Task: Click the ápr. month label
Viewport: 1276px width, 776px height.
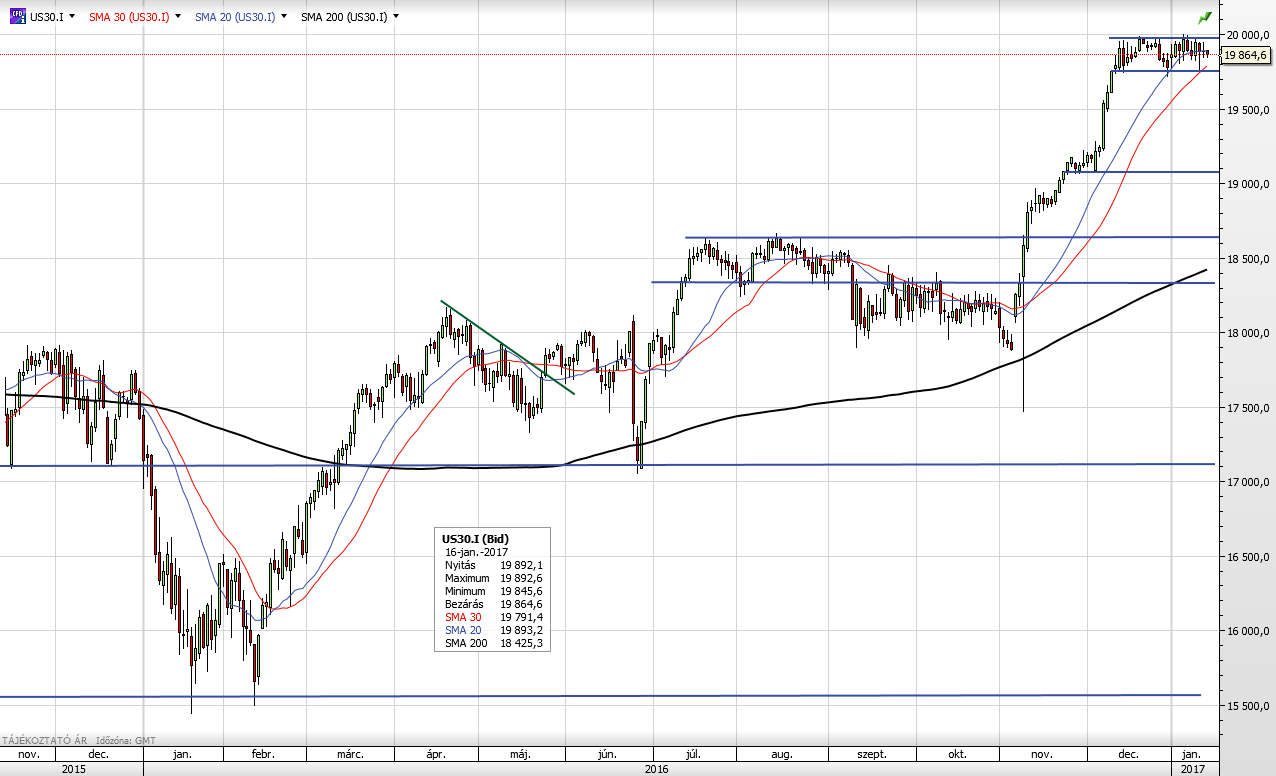Action: pos(436,754)
